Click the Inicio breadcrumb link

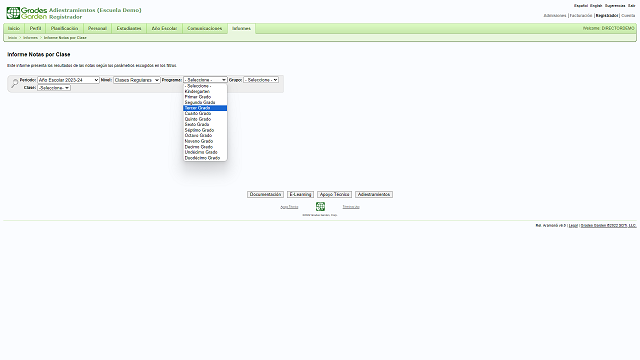pyautogui.click(x=13, y=38)
